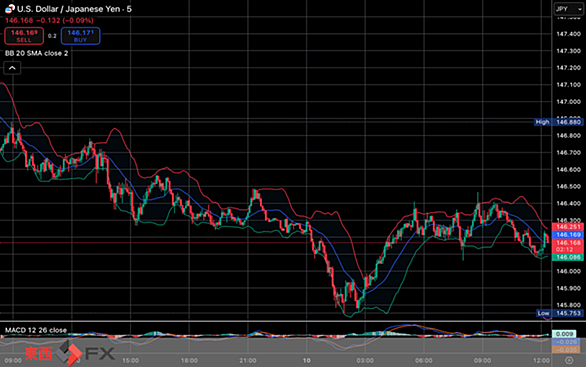Click the MACD 12 26 close indicator label

[x=36, y=330]
